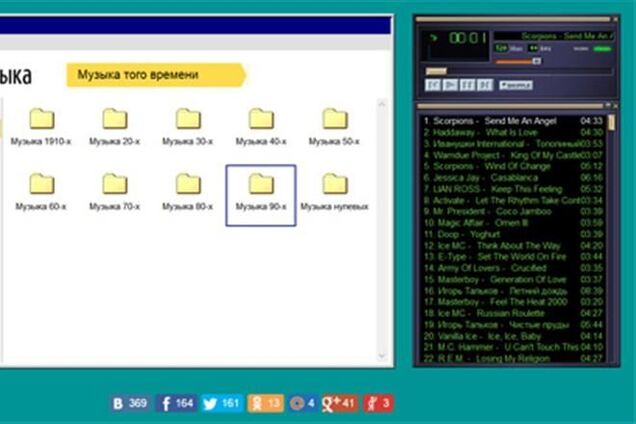Click the playlist scrollbar thumb

[x=611, y=123]
